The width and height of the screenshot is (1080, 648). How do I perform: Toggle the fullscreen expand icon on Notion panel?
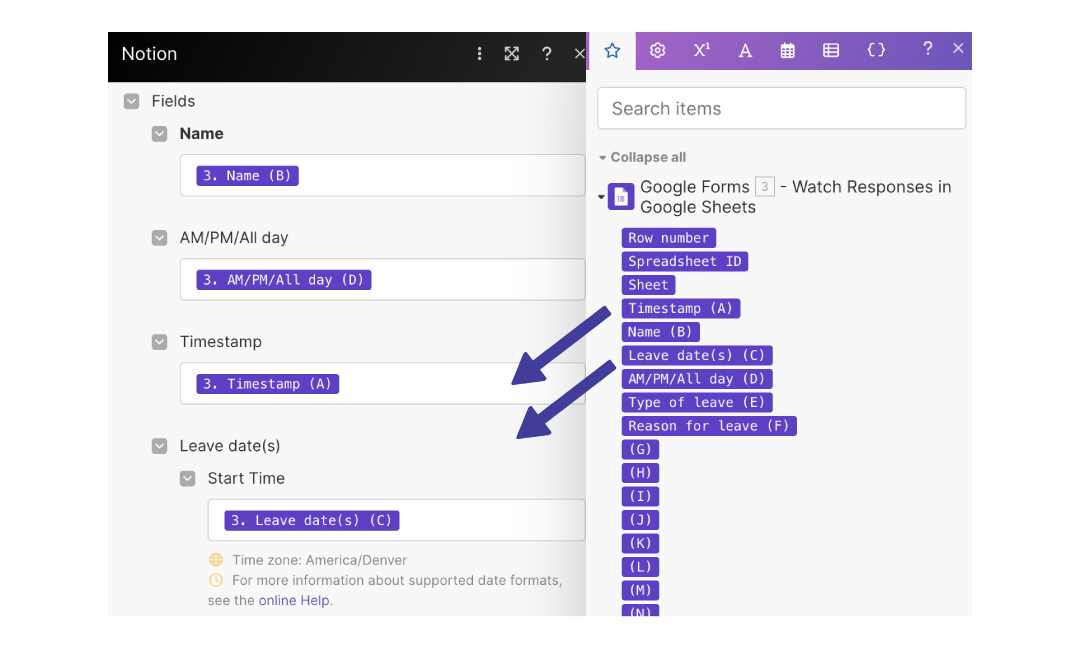click(512, 54)
